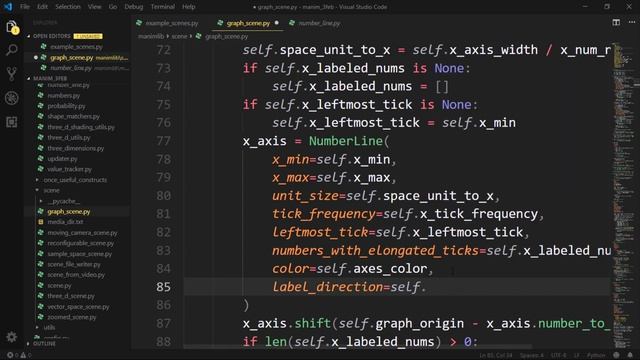The width and height of the screenshot is (640, 360).
Task: Open moving_camera_scene.py file
Action: pos(82,233)
